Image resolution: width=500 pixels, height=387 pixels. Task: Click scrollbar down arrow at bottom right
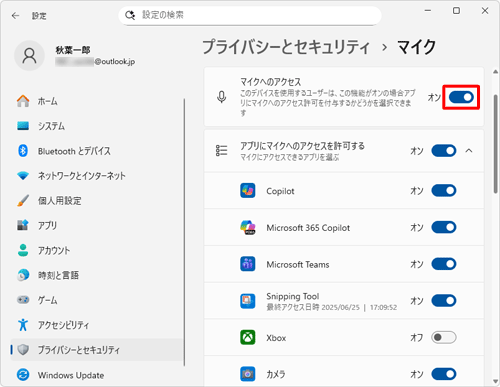click(495, 382)
